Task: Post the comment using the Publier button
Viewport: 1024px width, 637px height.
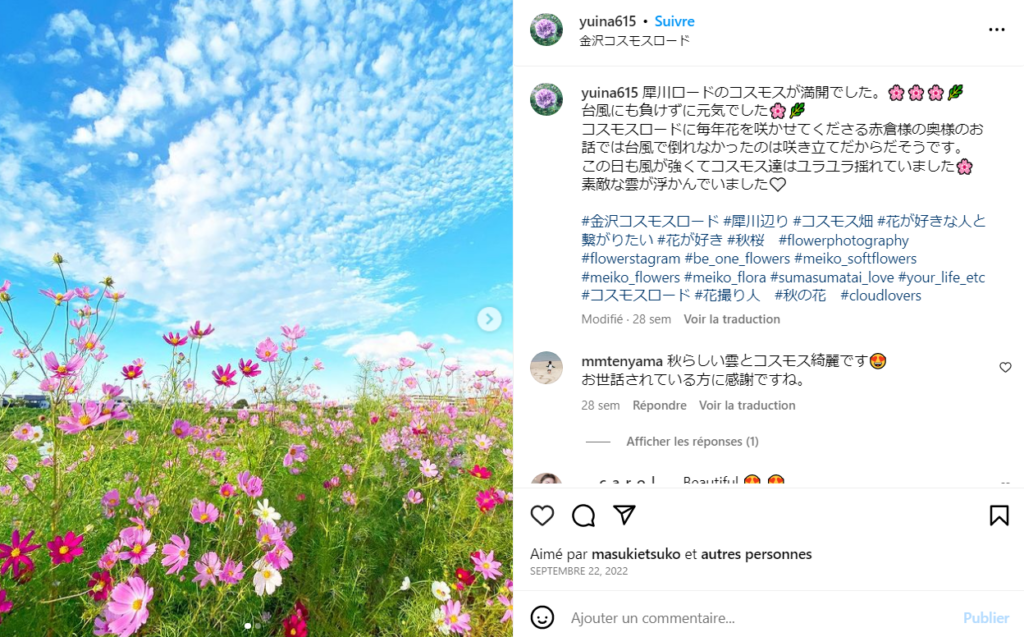Action: 985,617
